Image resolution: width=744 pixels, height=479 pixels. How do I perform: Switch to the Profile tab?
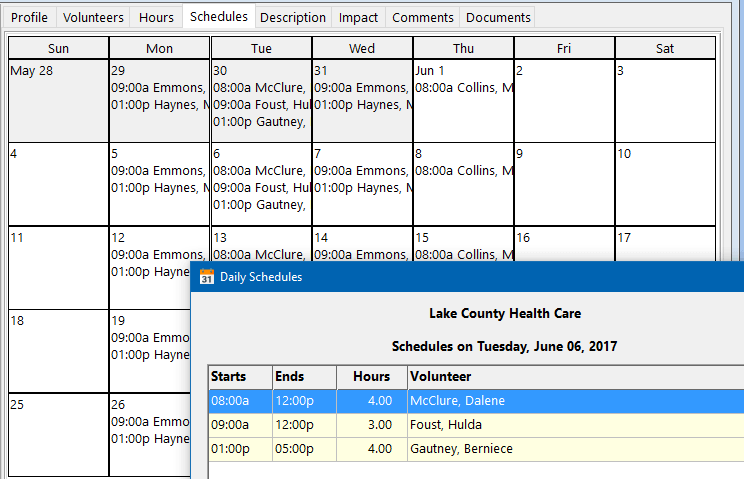(29, 18)
